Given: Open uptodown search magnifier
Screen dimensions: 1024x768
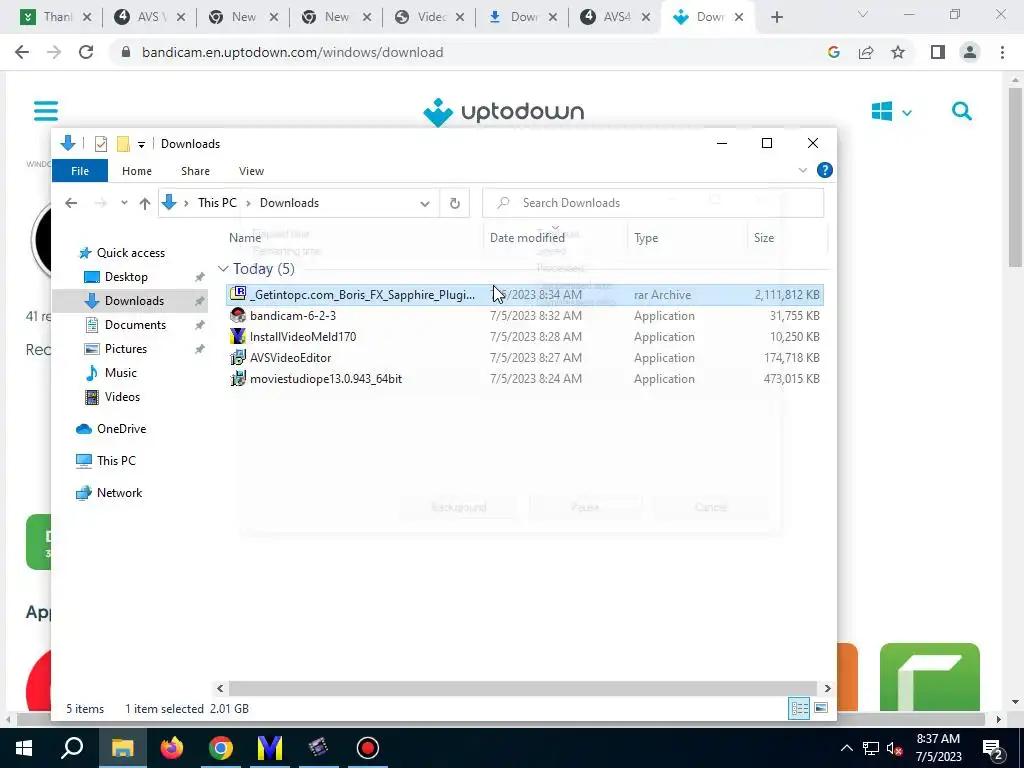Looking at the screenshot, I should pos(961,112).
